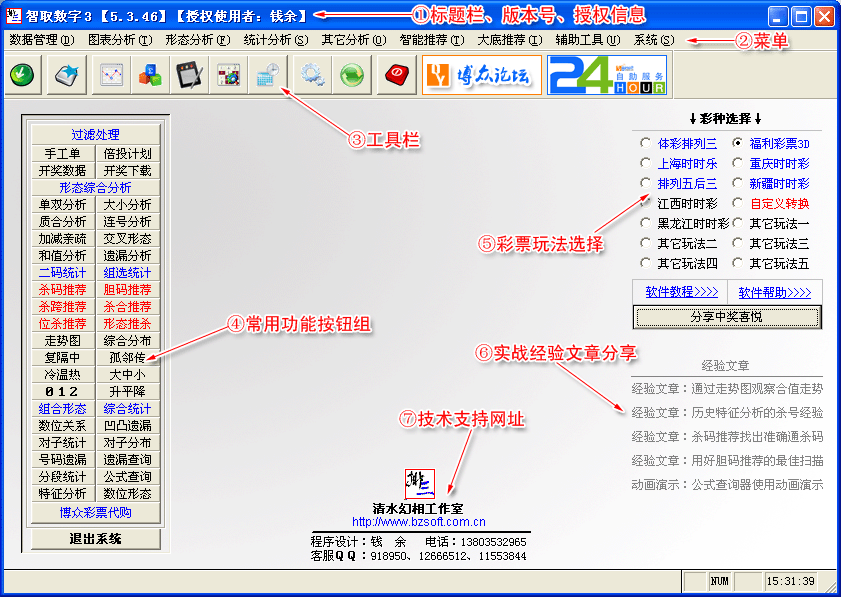Screen dimensions: 841x597
Task: Select the 福利彩票3D radio option
Action: (771, 143)
